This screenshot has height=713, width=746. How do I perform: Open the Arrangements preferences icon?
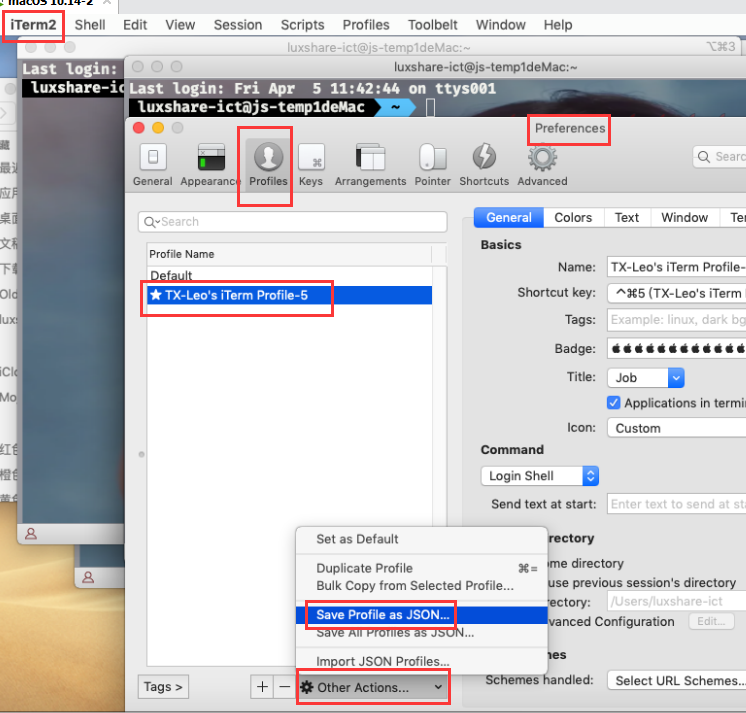pyautogui.click(x=370, y=165)
